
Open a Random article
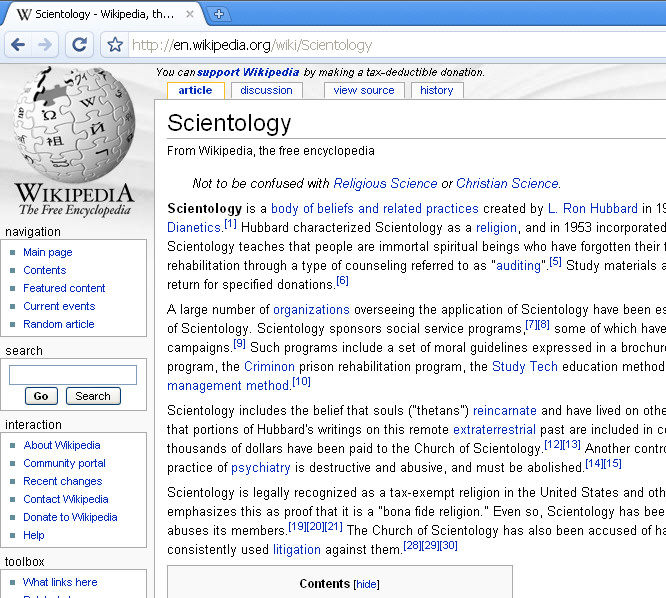(x=59, y=324)
